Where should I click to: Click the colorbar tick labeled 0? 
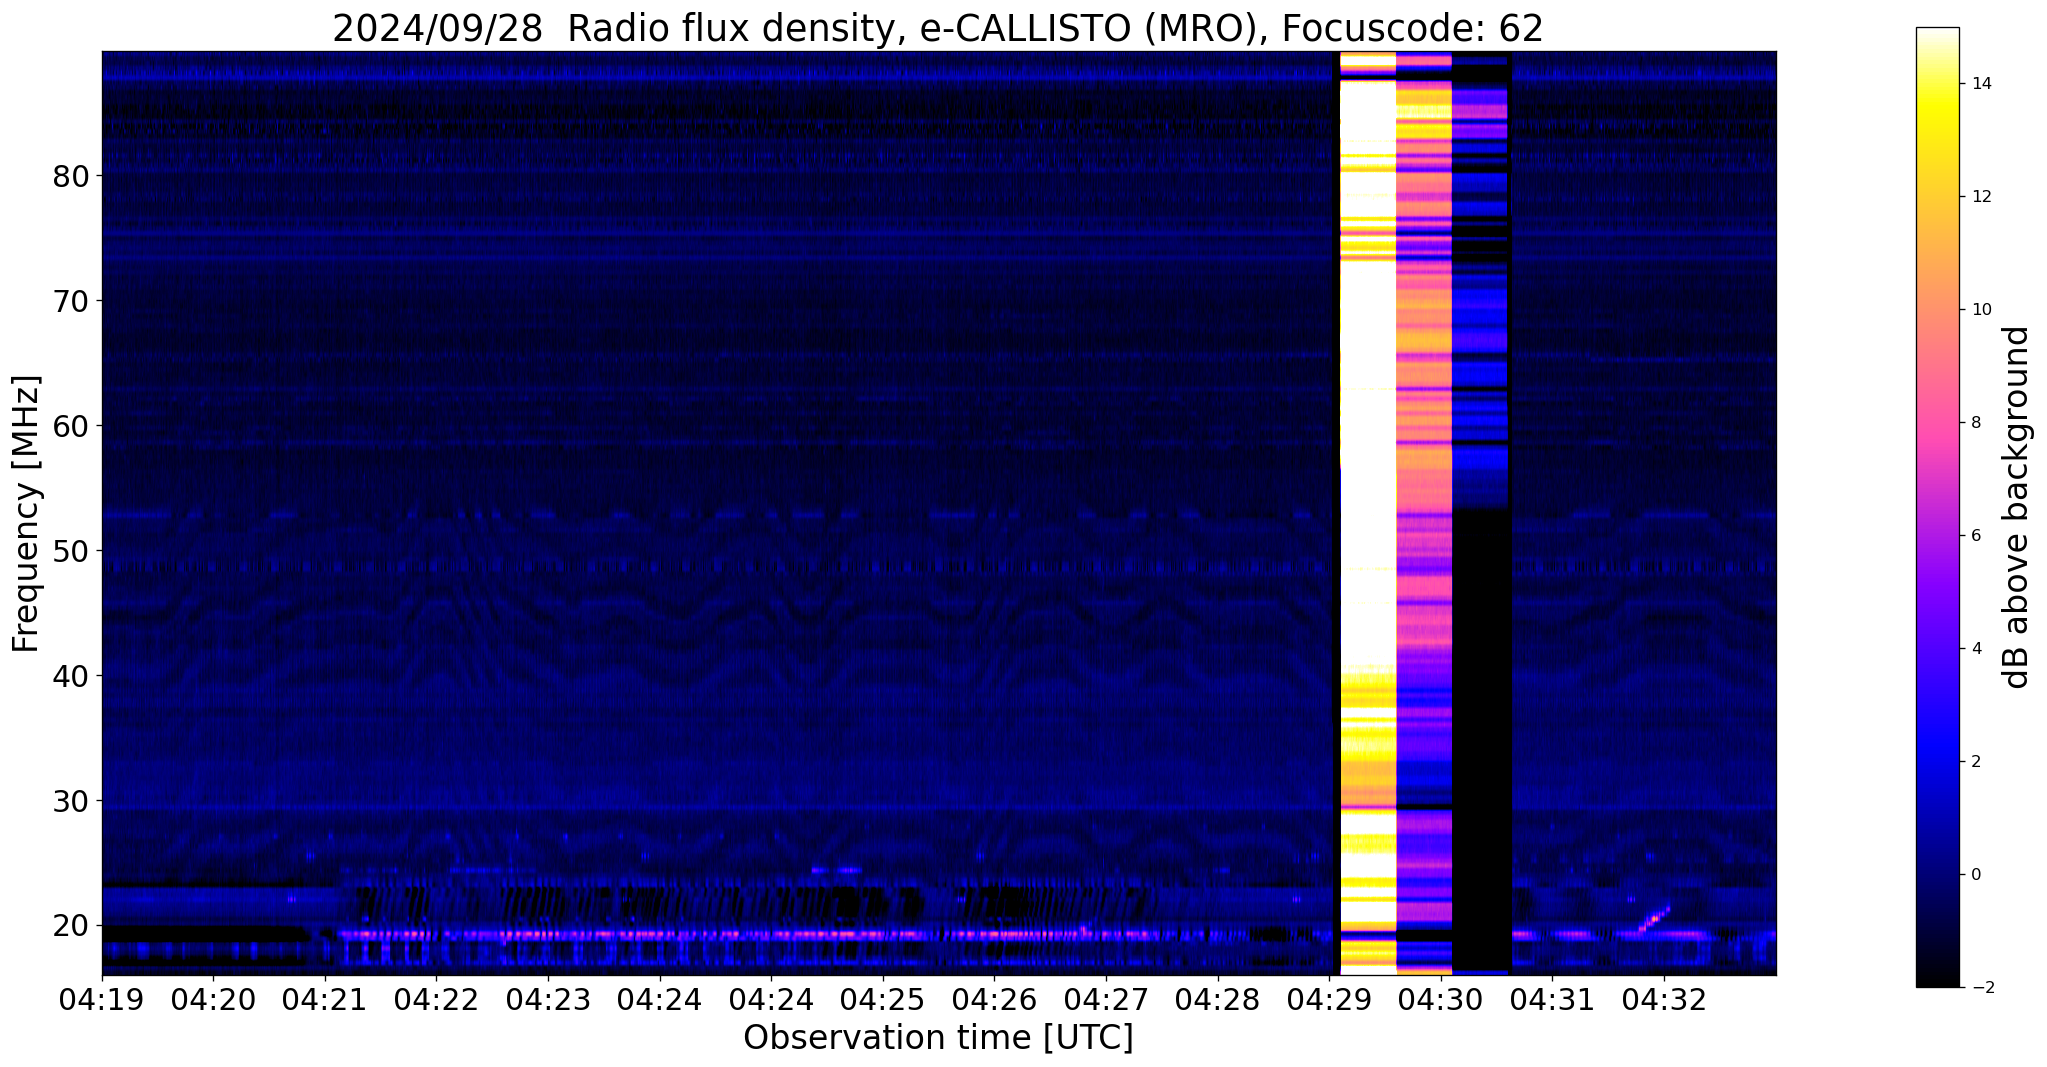point(1975,875)
